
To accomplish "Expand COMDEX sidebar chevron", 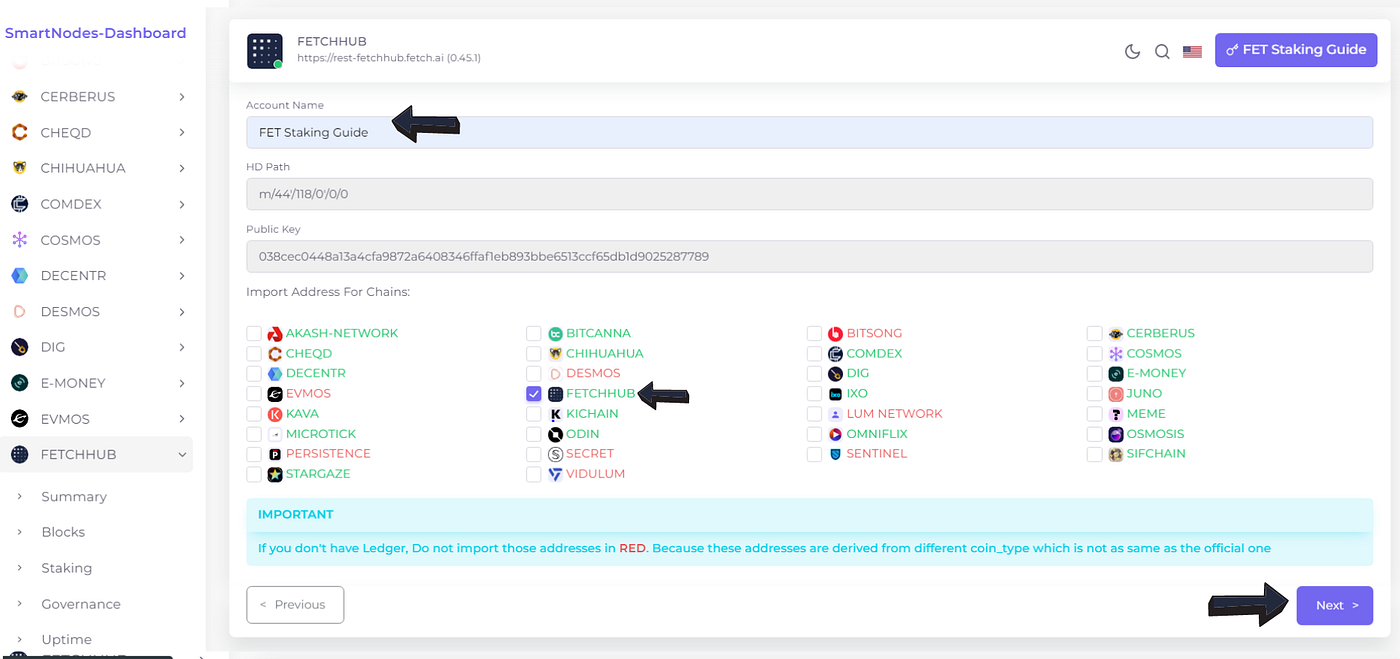I will pyautogui.click(x=182, y=204).
